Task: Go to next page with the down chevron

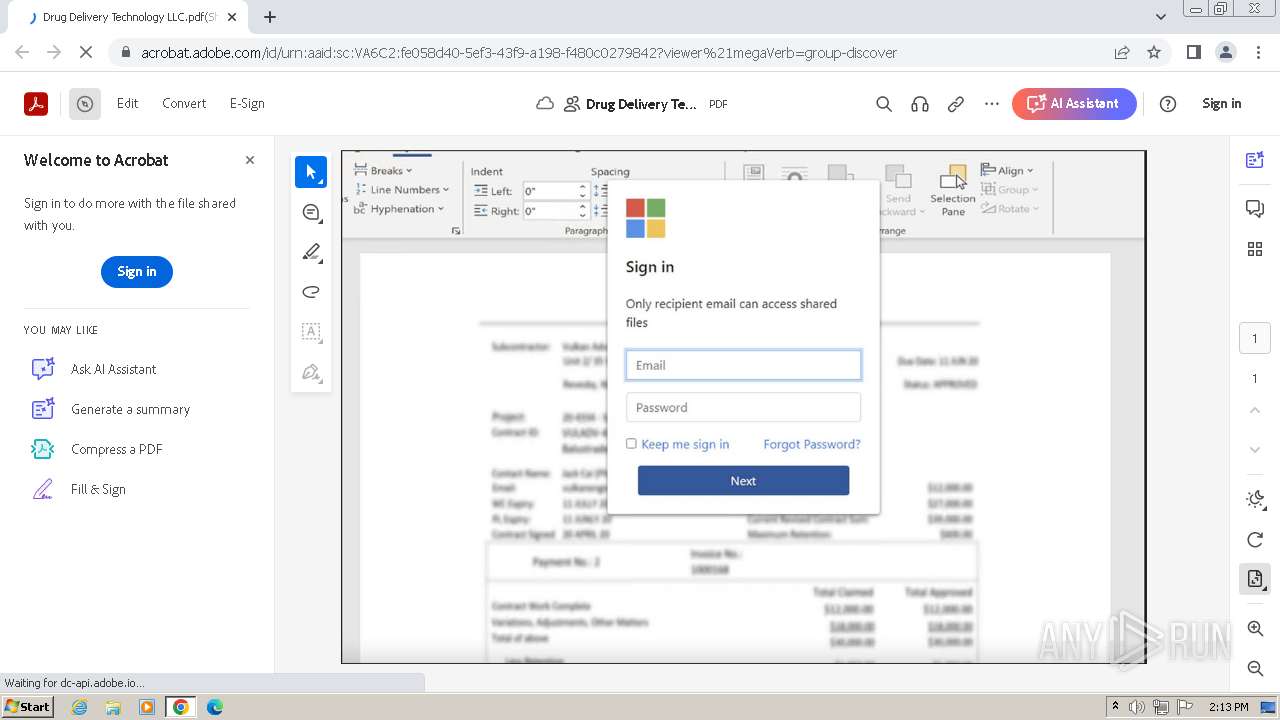Action: [x=1255, y=450]
